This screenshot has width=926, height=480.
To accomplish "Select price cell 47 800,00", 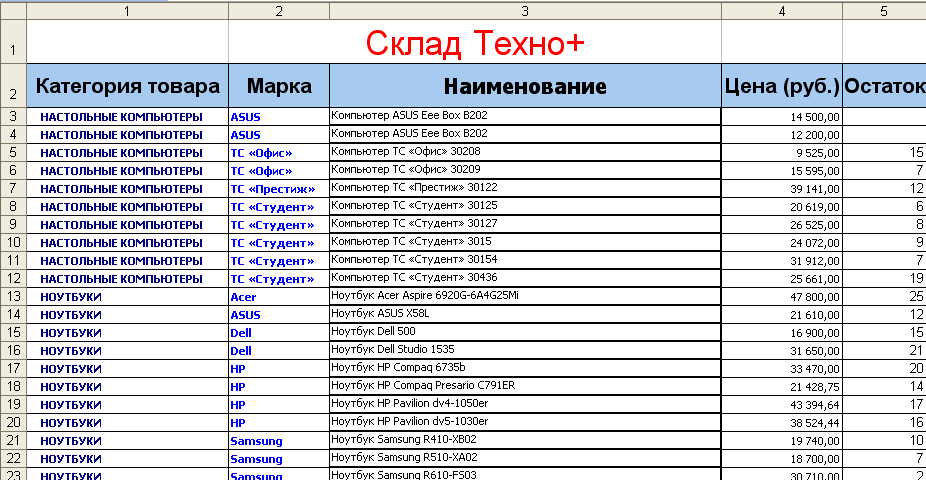I will [782, 297].
